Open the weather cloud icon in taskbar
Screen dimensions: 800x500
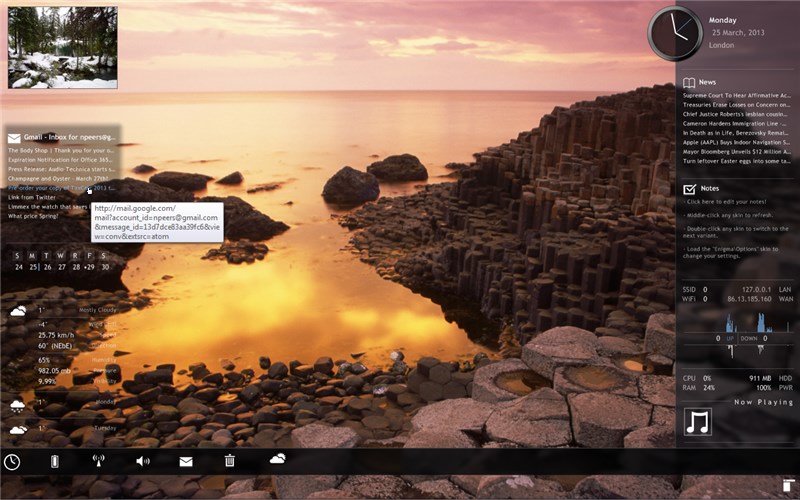[x=277, y=459]
